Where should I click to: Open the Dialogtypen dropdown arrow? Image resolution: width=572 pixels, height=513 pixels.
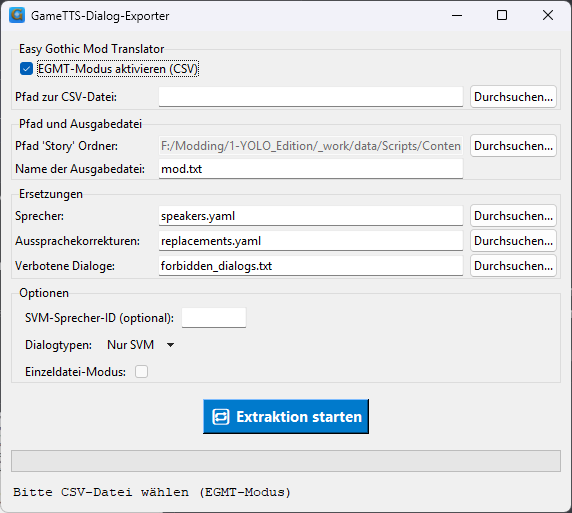click(x=170, y=345)
